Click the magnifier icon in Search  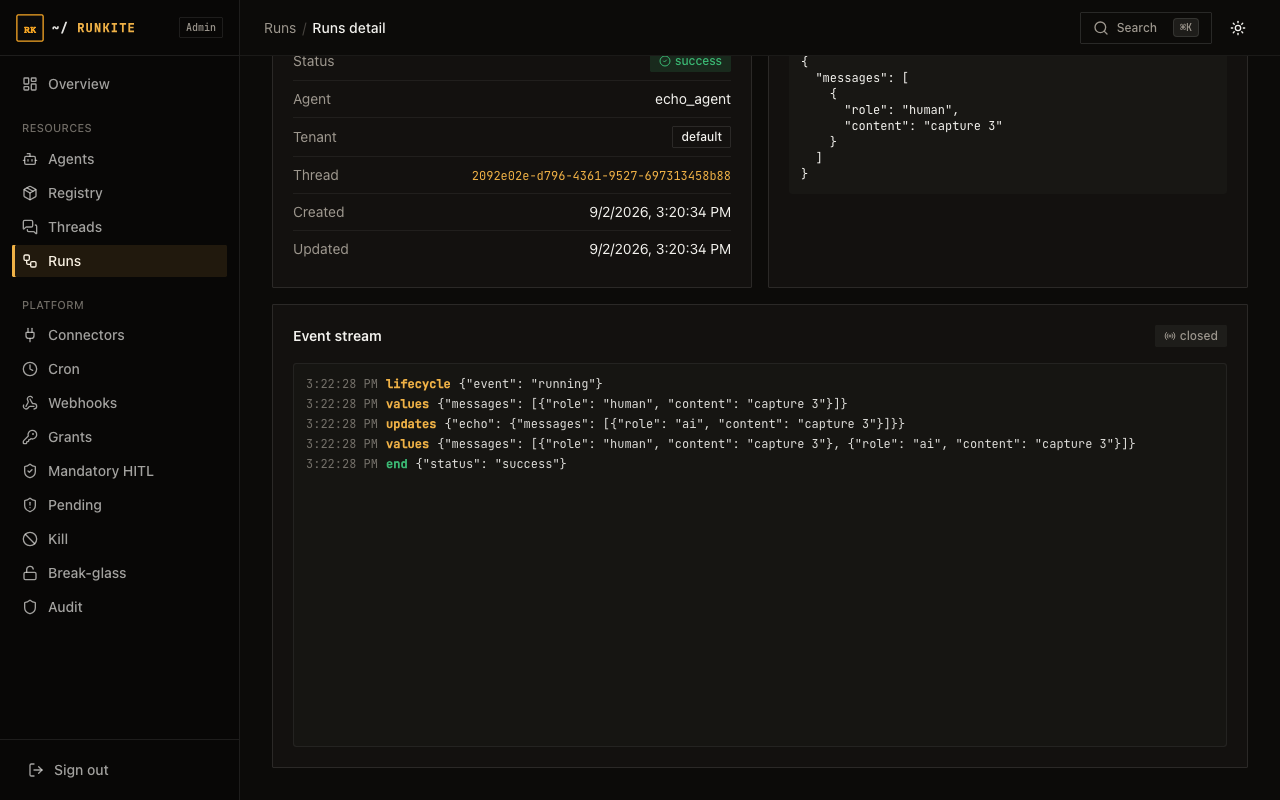tap(1101, 28)
